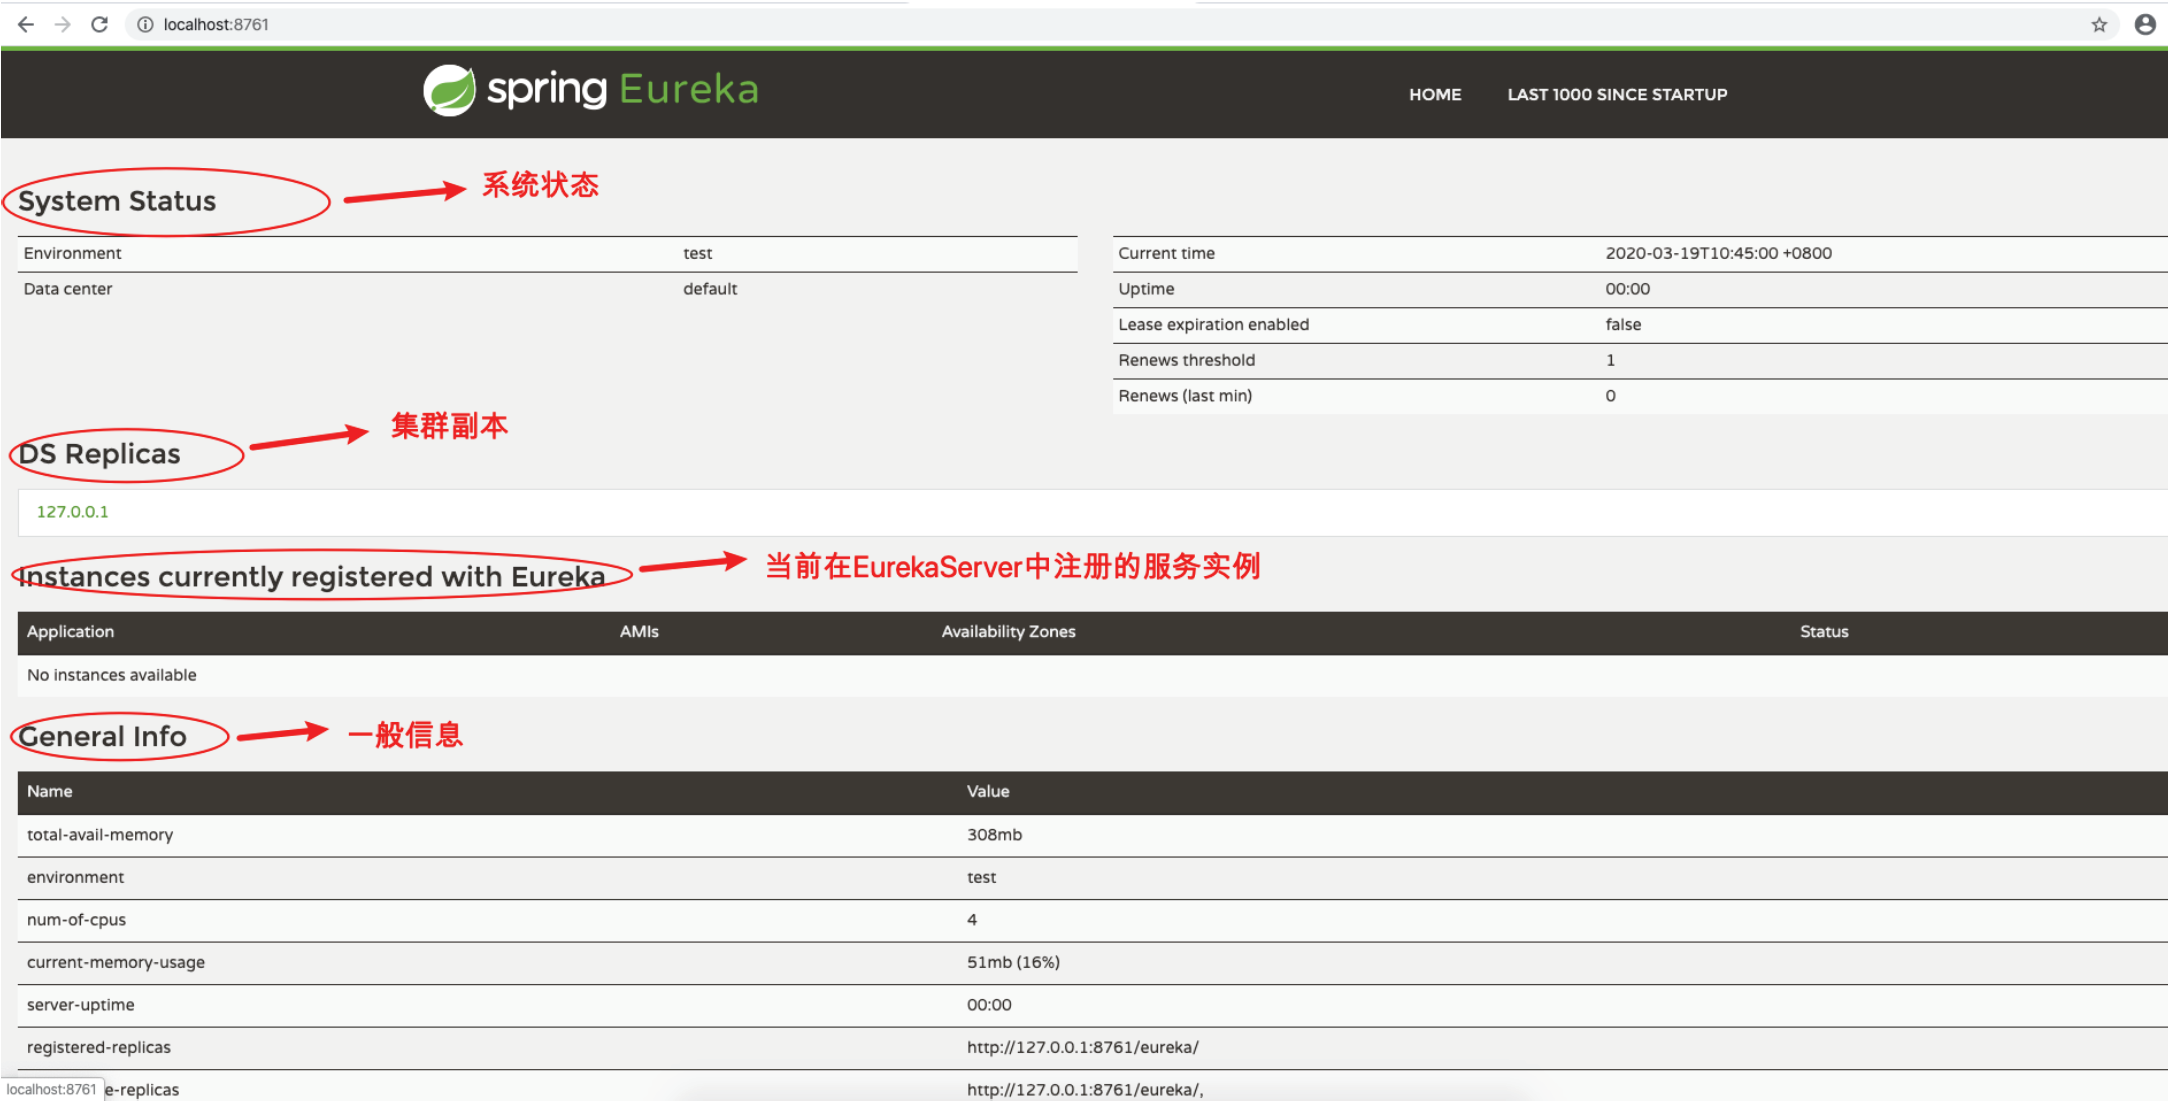Image resolution: width=2171 pixels, height=1103 pixels.
Task: Click the 127.0.0.1 replica link
Action: pos(72,512)
